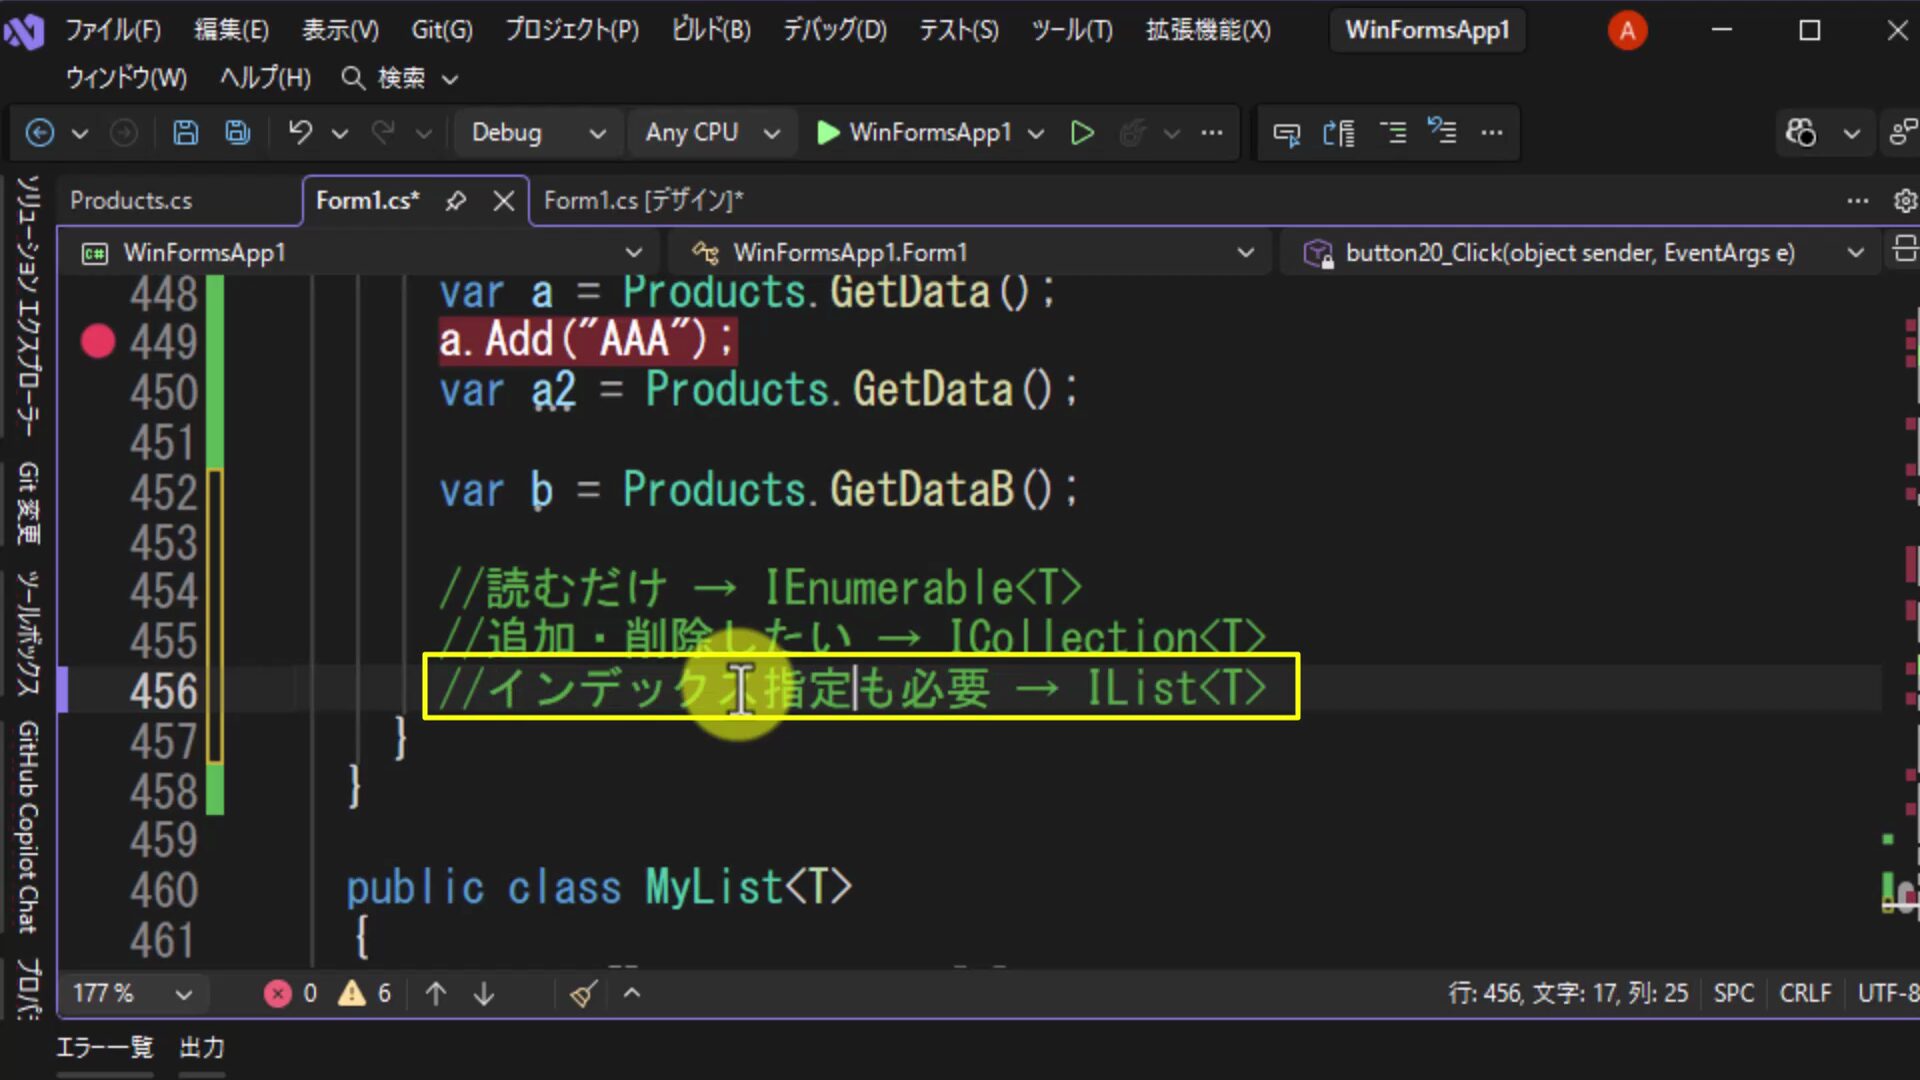Click the comment selected lines toolbar icon
Image resolution: width=1920 pixels, height=1080 pixels.
[1393, 132]
